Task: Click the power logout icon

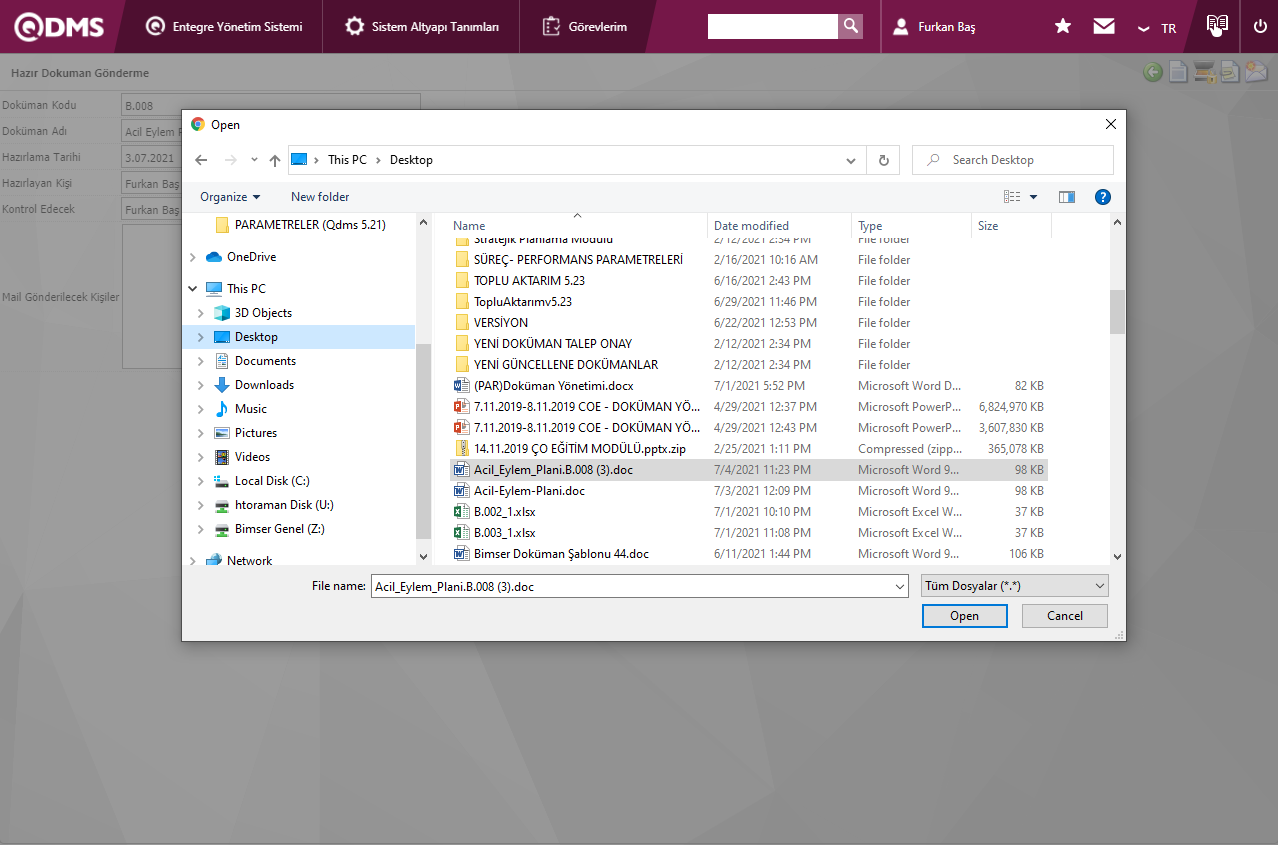Action: click(x=1259, y=27)
